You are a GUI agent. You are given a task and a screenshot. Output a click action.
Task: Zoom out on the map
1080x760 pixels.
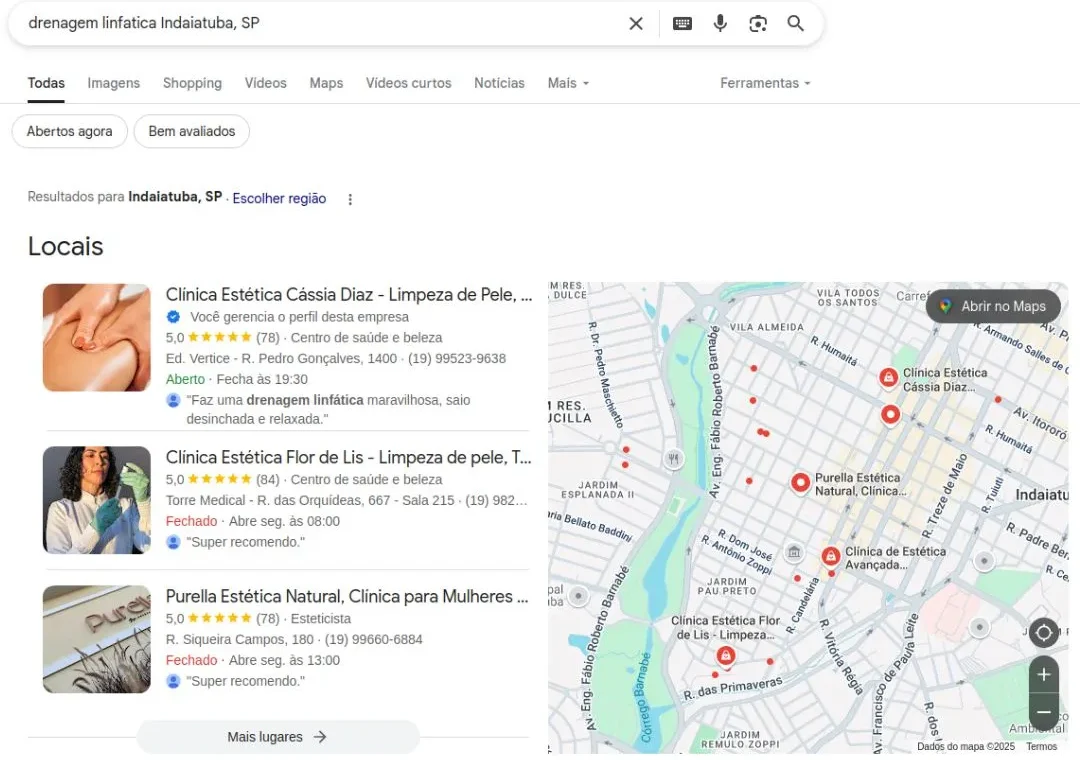point(1044,711)
